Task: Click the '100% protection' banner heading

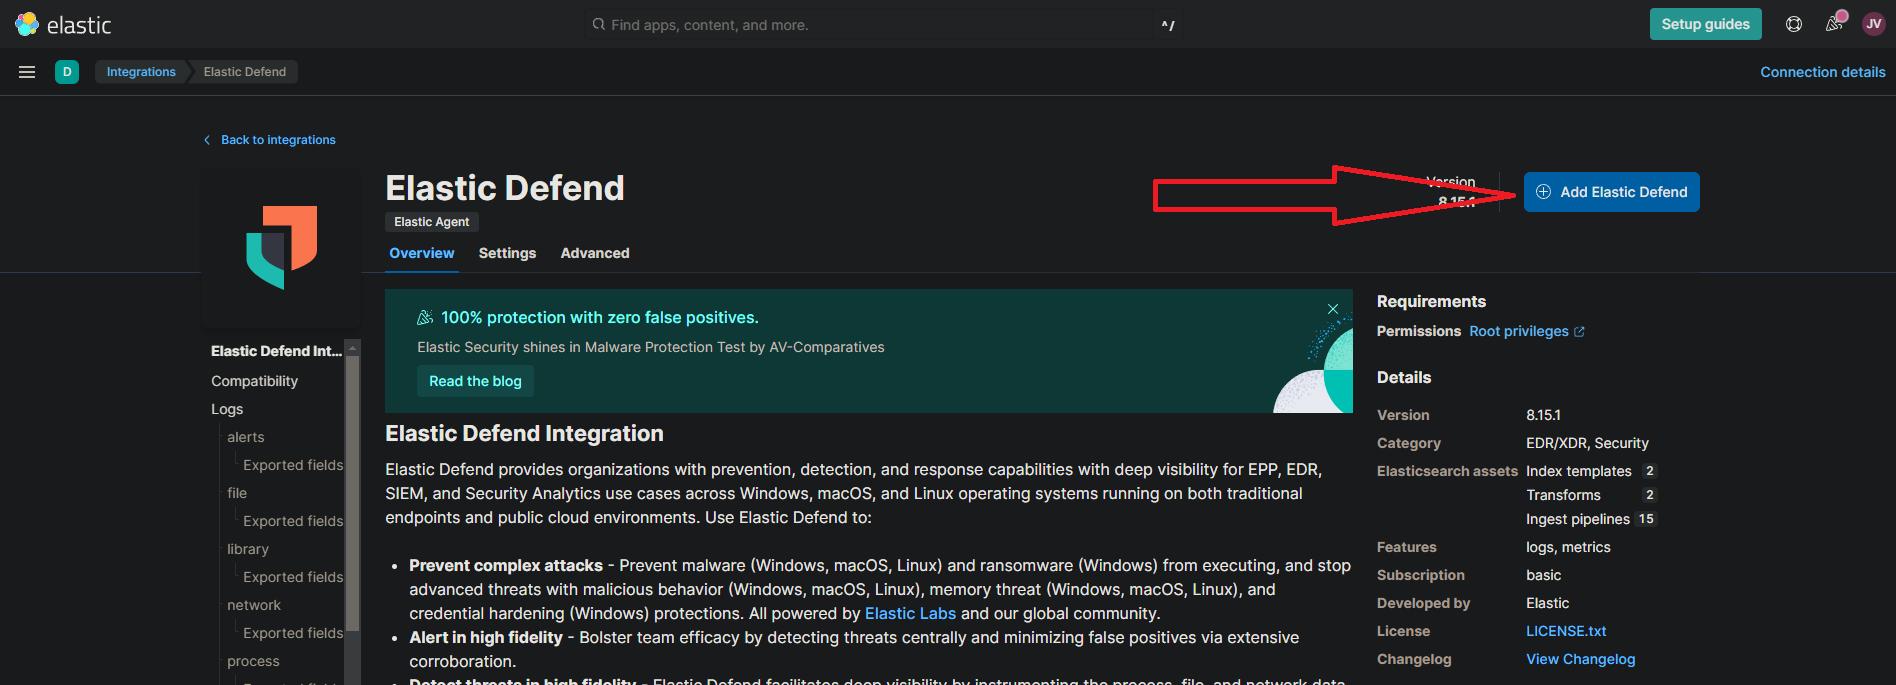Action: tap(600, 317)
